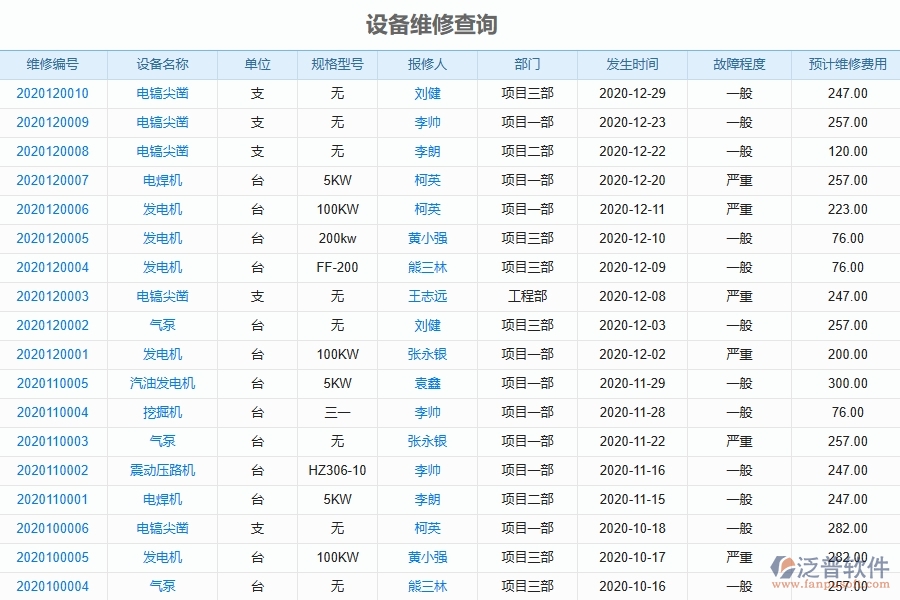Click the 故障程度 column header
The image size is (900, 600).
point(737,64)
